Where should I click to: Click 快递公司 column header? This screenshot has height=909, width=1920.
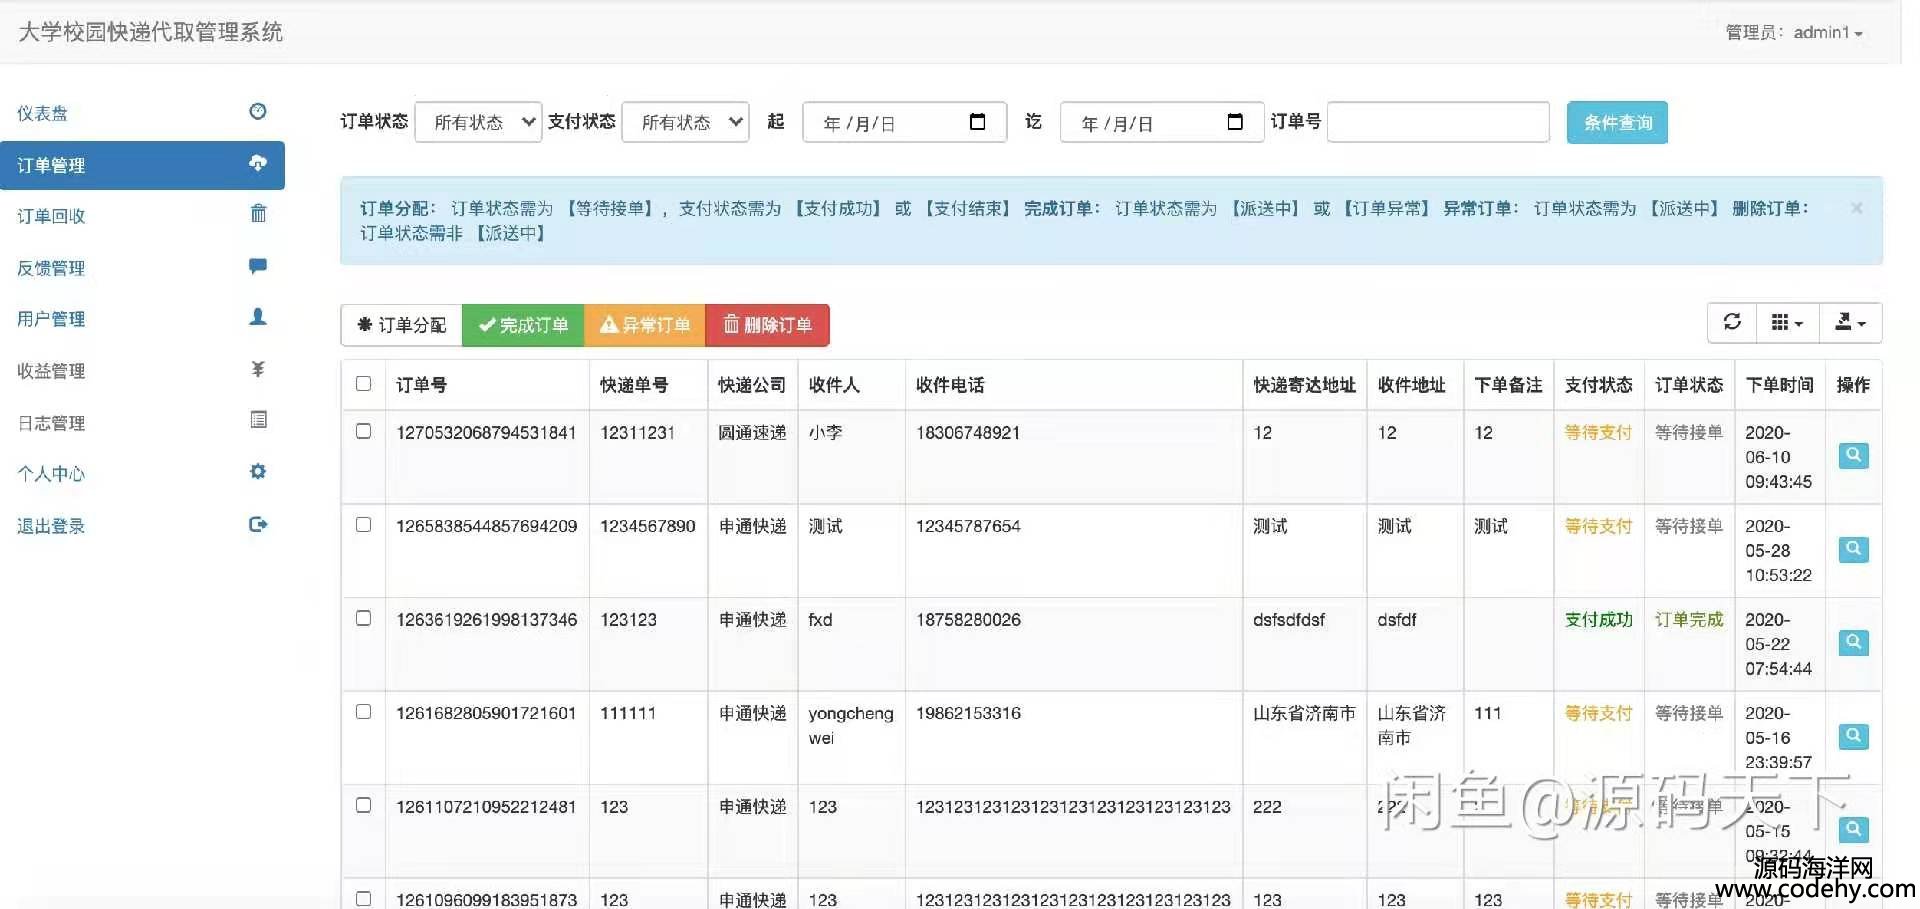click(x=752, y=385)
